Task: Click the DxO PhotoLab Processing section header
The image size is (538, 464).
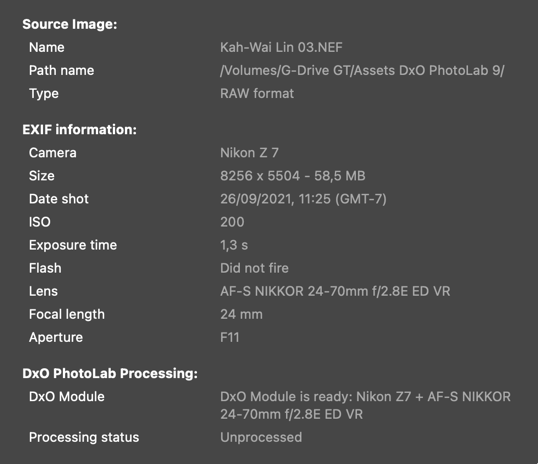Action: coord(110,373)
